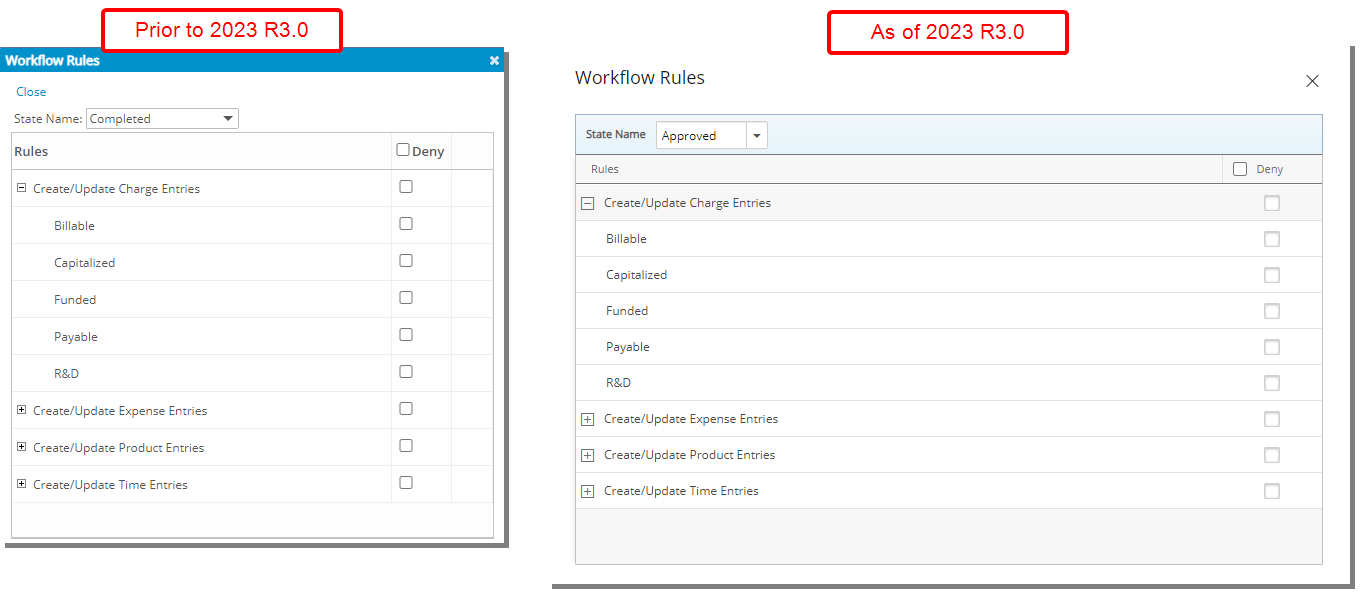1360x594 pixels.
Task: Open the State Name dropdown showing Approved
Action: coord(712,135)
